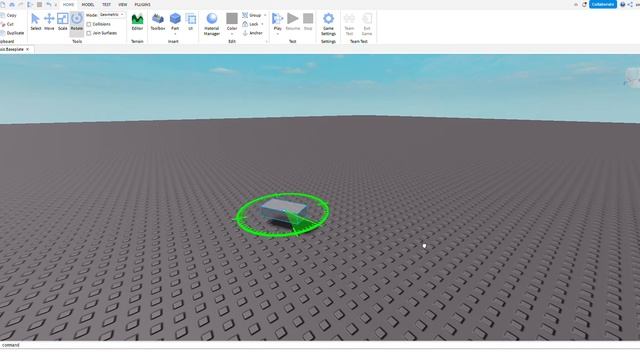
Task: Open the Mode Geometric dropdown
Action: (112, 15)
